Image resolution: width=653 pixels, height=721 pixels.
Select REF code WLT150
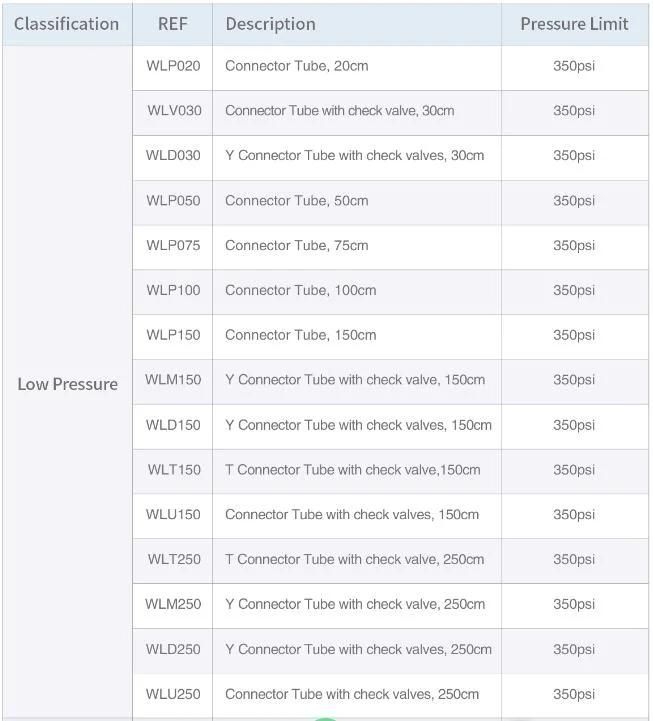174,469
